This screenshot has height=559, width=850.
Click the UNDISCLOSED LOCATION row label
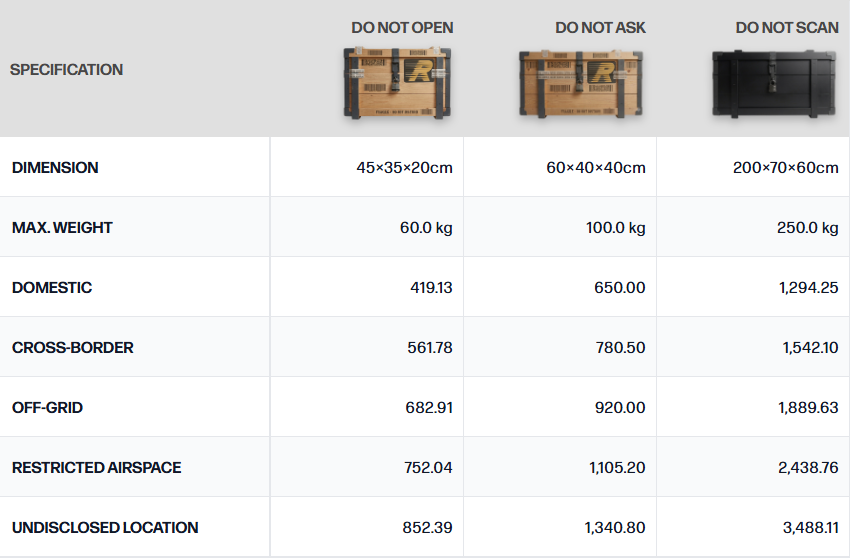tap(105, 528)
